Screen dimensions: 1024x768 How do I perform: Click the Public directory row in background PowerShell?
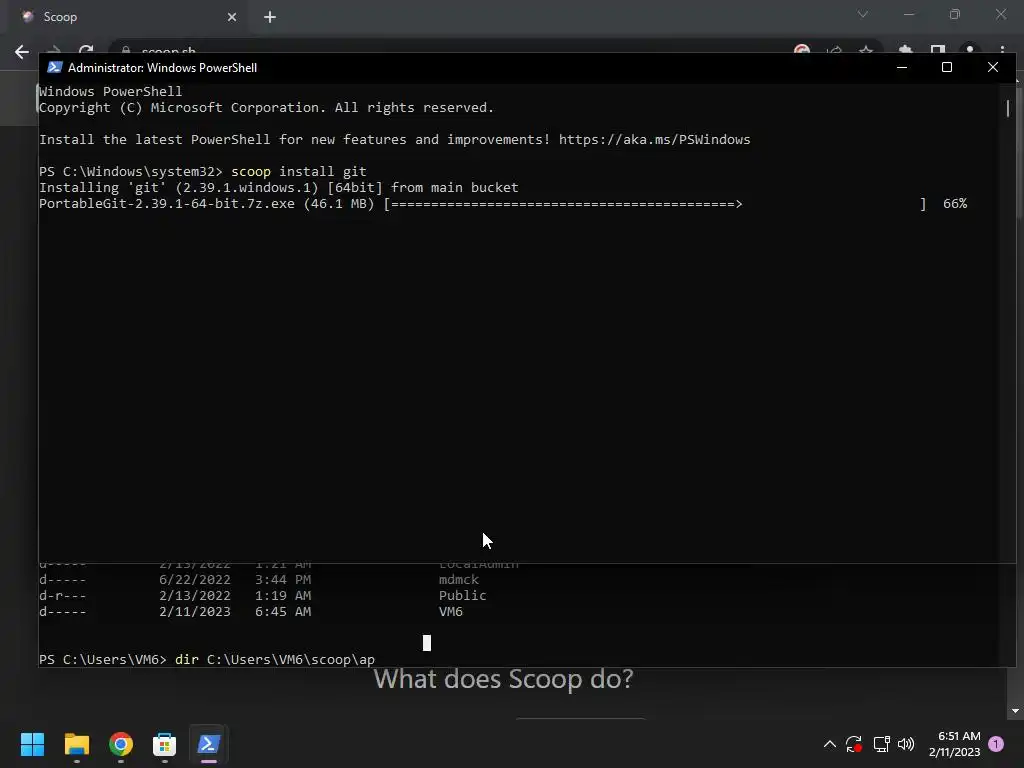click(263, 596)
